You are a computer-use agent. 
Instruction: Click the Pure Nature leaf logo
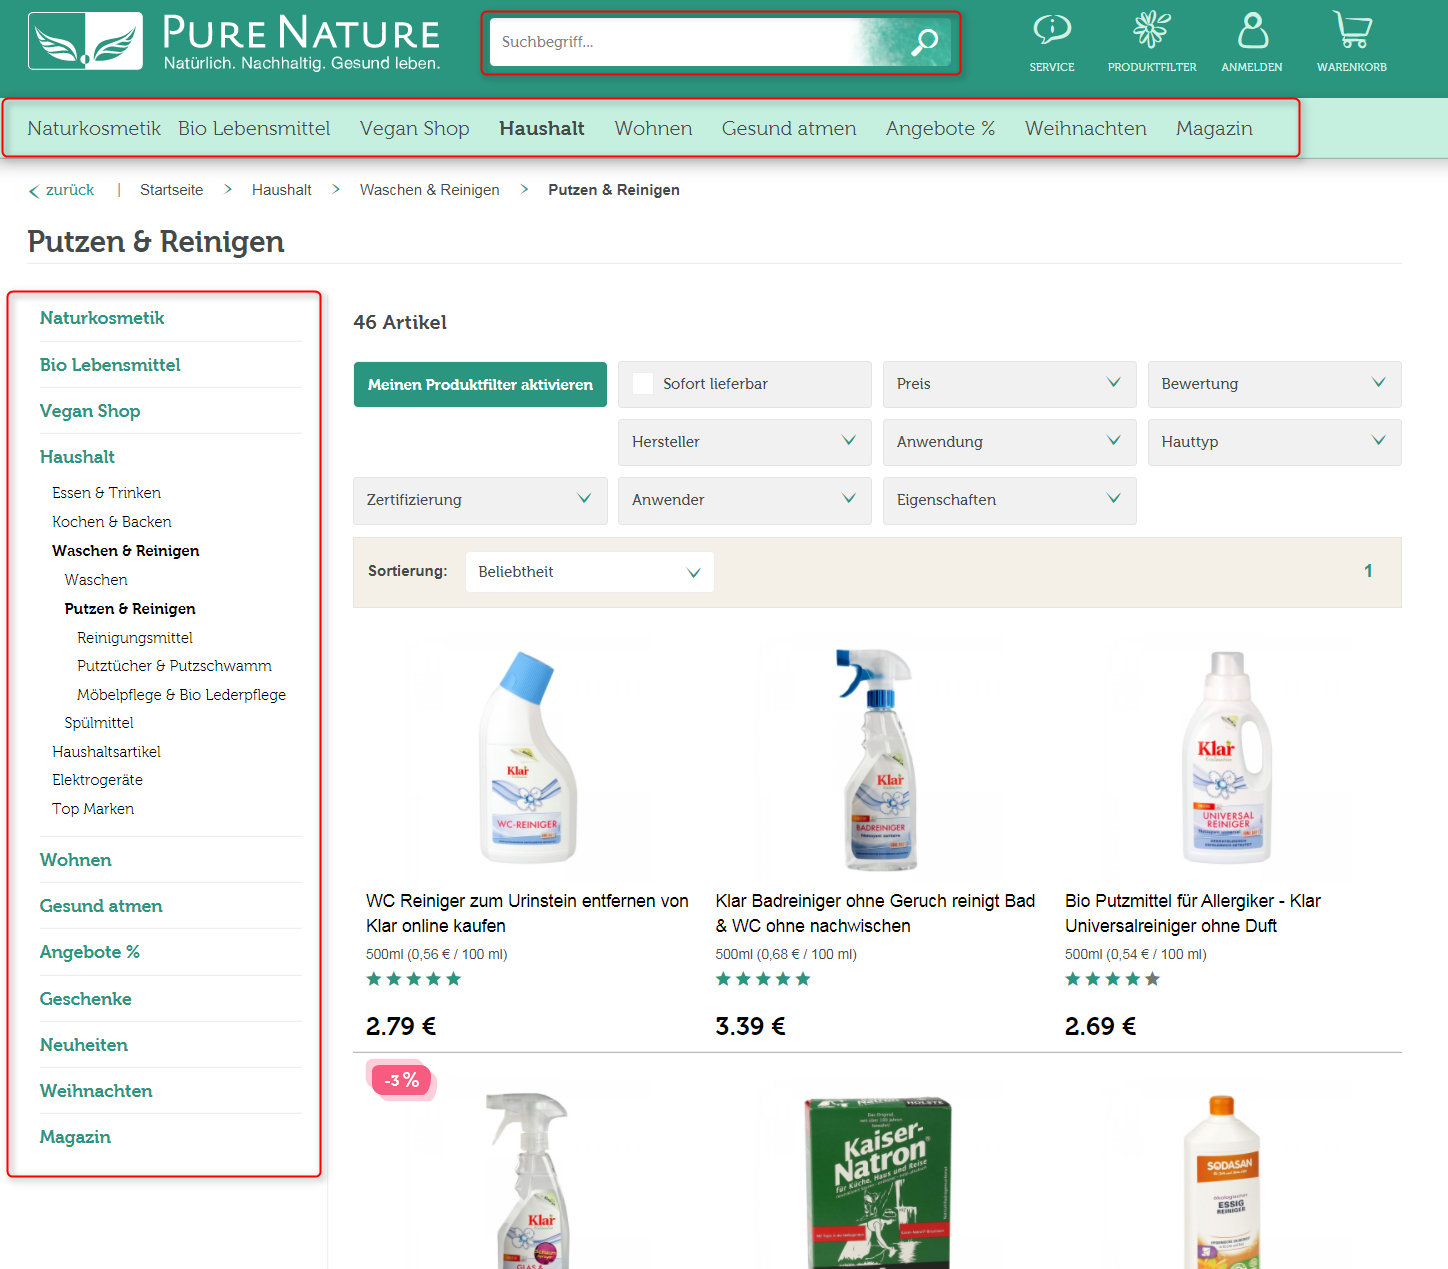(x=85, y=40)
